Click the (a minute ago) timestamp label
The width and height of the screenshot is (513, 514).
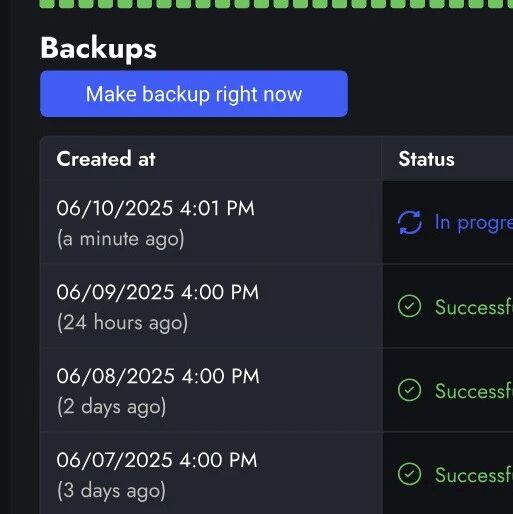pyautogui.click(x=121, y=239)
